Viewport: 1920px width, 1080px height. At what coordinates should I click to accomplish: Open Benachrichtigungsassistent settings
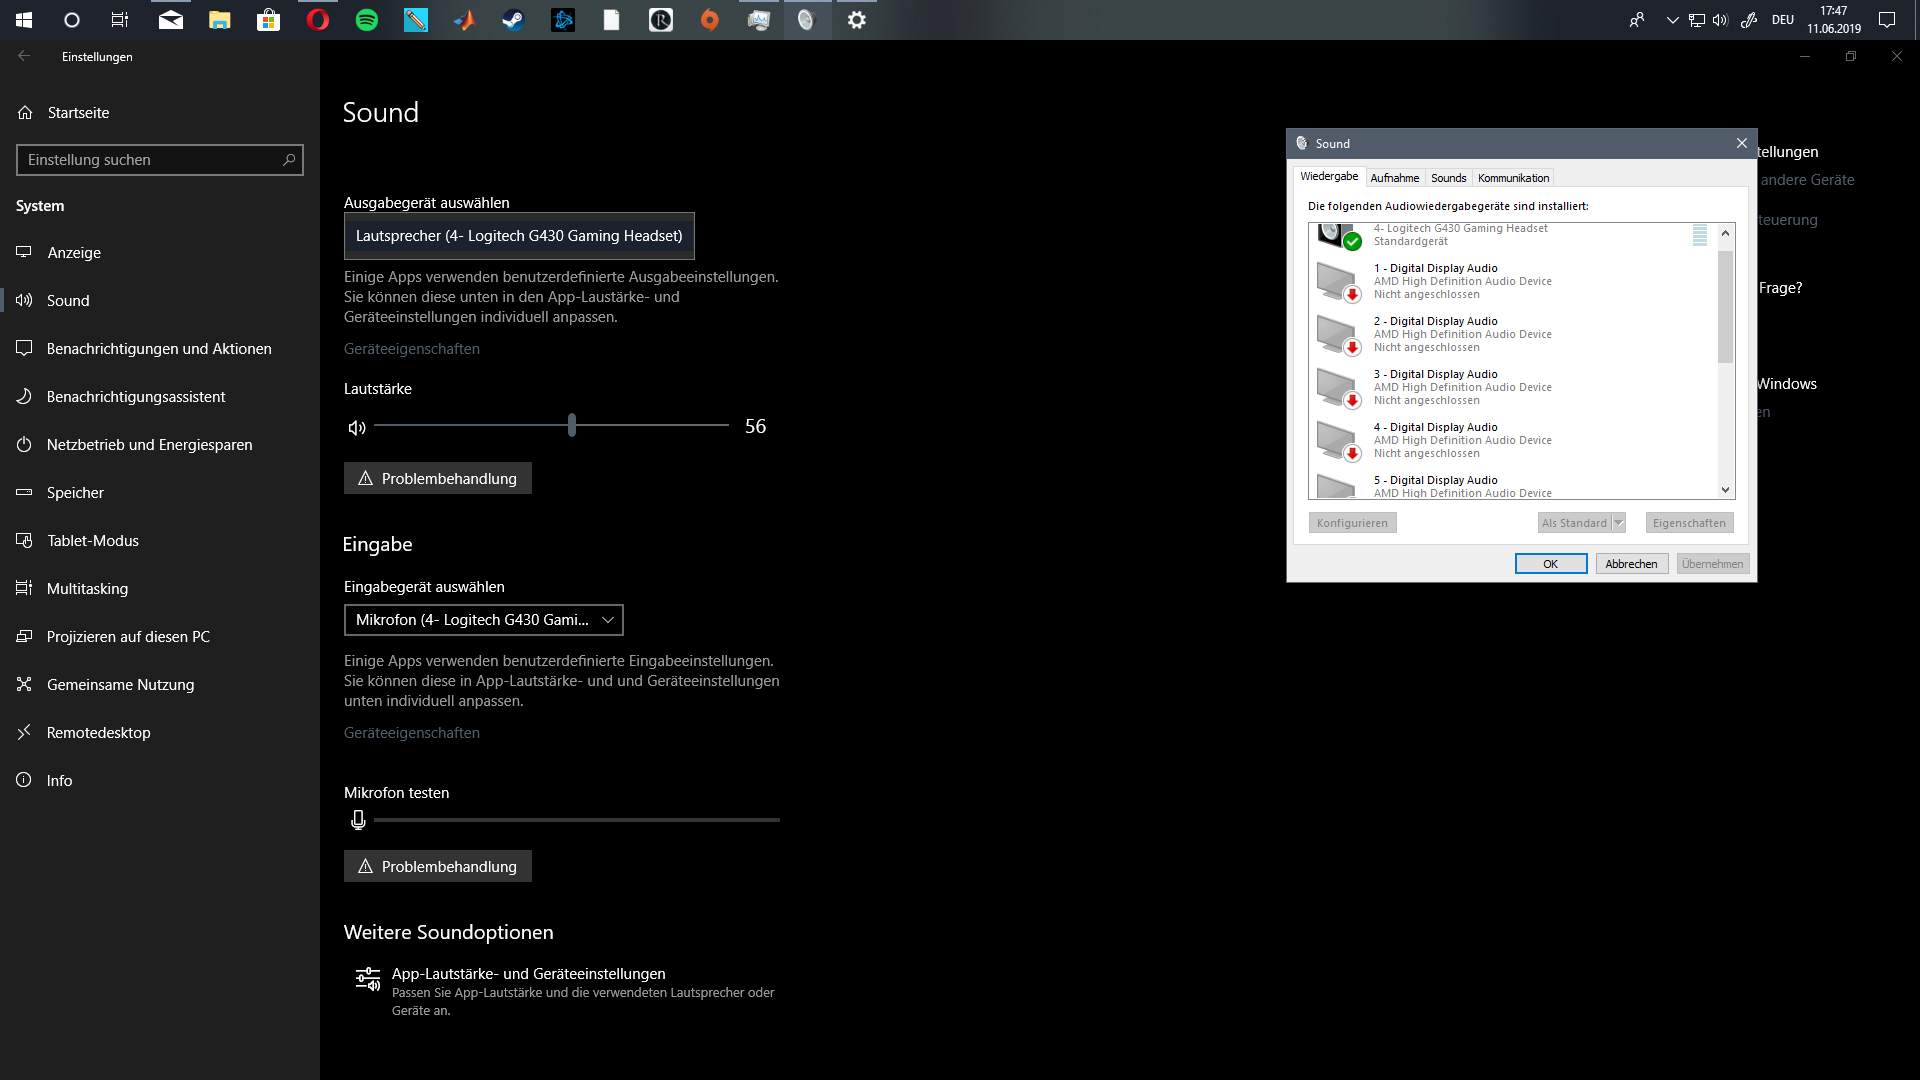tap(160, 396)
